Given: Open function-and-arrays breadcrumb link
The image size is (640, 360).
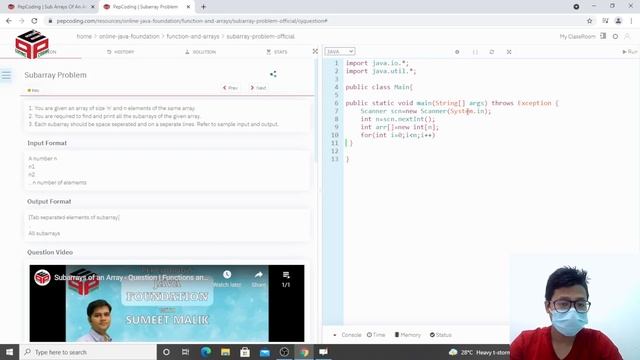Looking at the screenshot, I should click(x=193, y=36).
